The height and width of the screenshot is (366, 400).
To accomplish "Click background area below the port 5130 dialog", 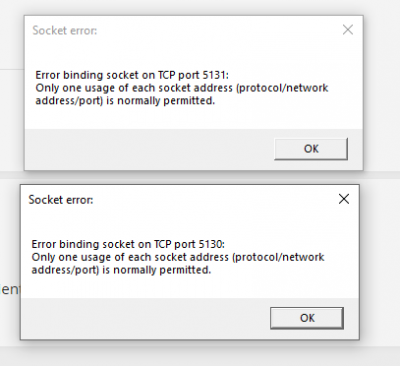I will 200,354.
